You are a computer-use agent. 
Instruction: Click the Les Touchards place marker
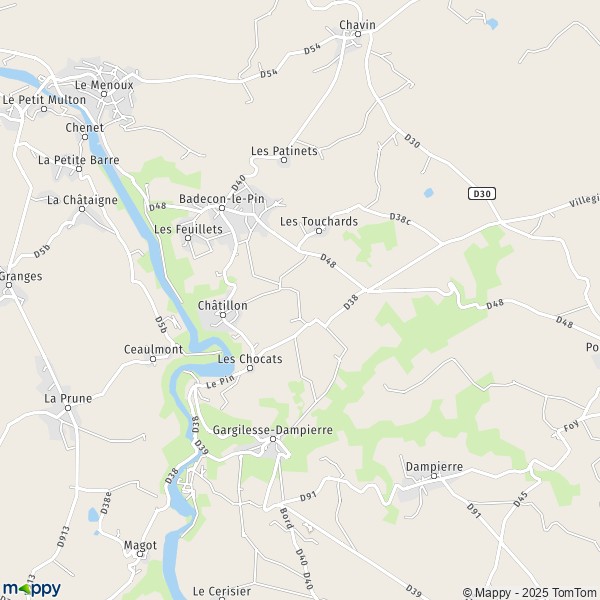(318, 231)
